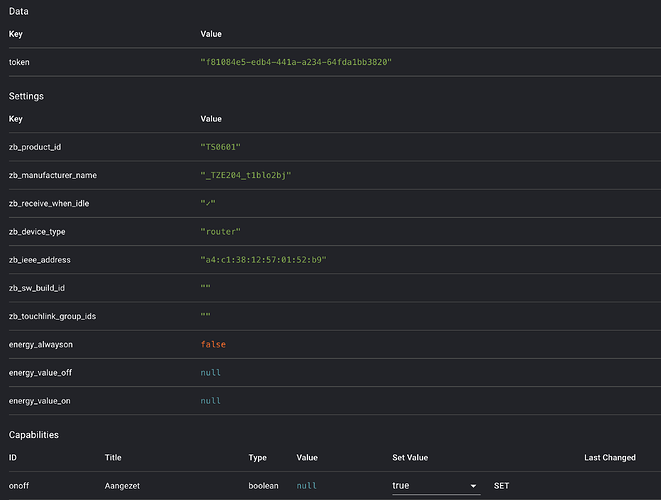The height and width of the screenshot is (500, 661).
Task: Click the Data section heading
Action: coord(19,11)
